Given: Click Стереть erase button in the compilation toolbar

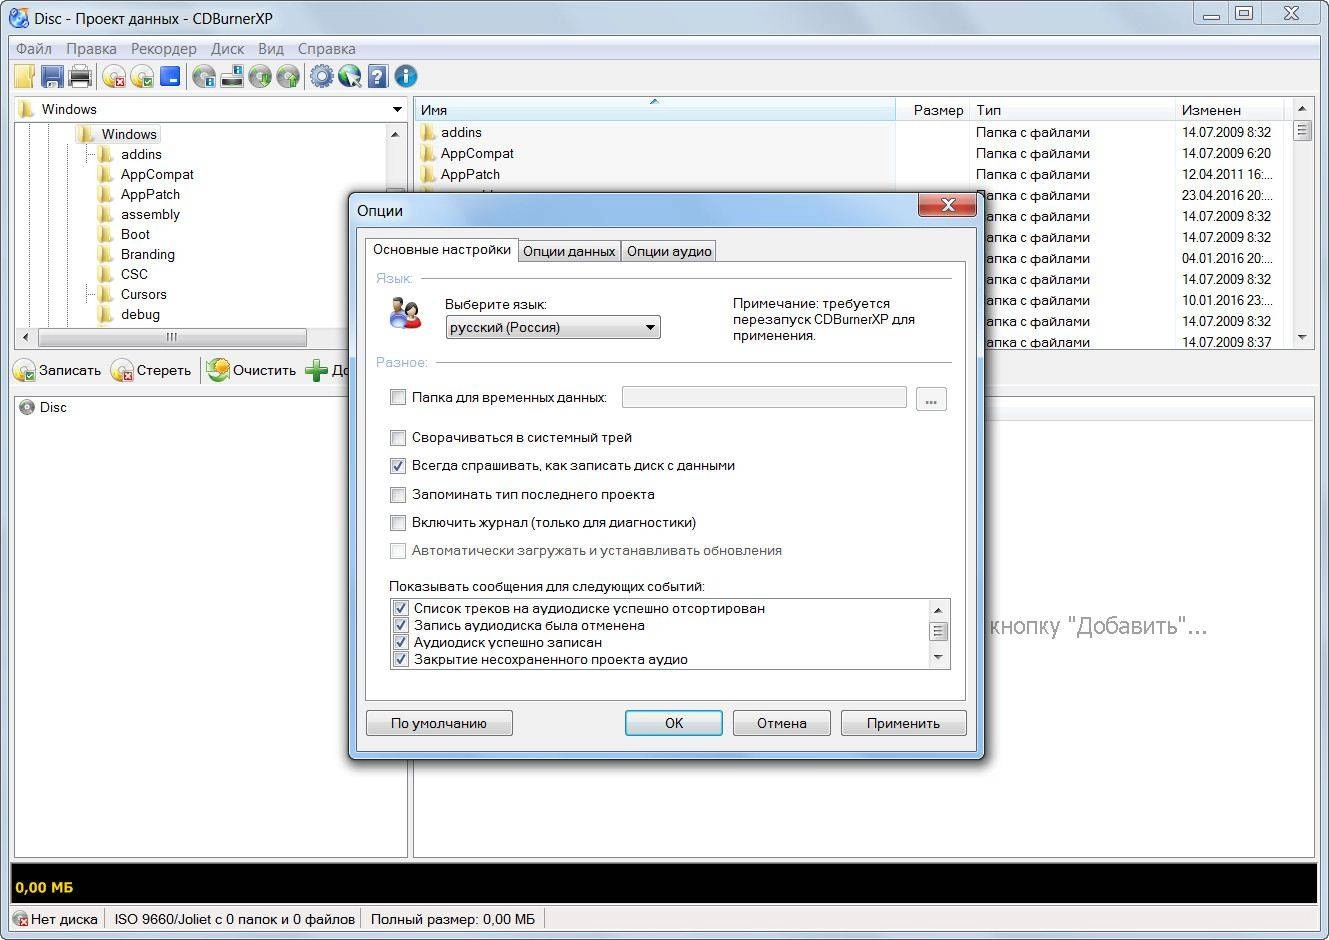Looking at the screenshot, I should click(x=152, y=370).
